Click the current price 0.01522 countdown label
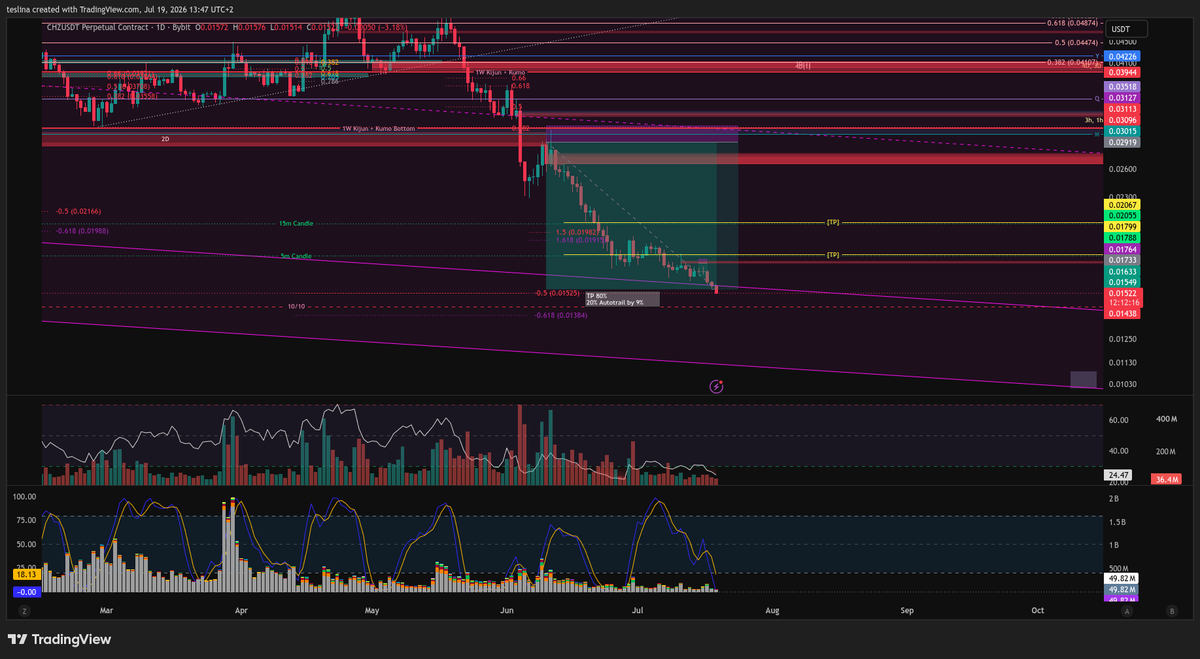Image resolution: width=1200 pixels, height=659 pixels. 1121,298
